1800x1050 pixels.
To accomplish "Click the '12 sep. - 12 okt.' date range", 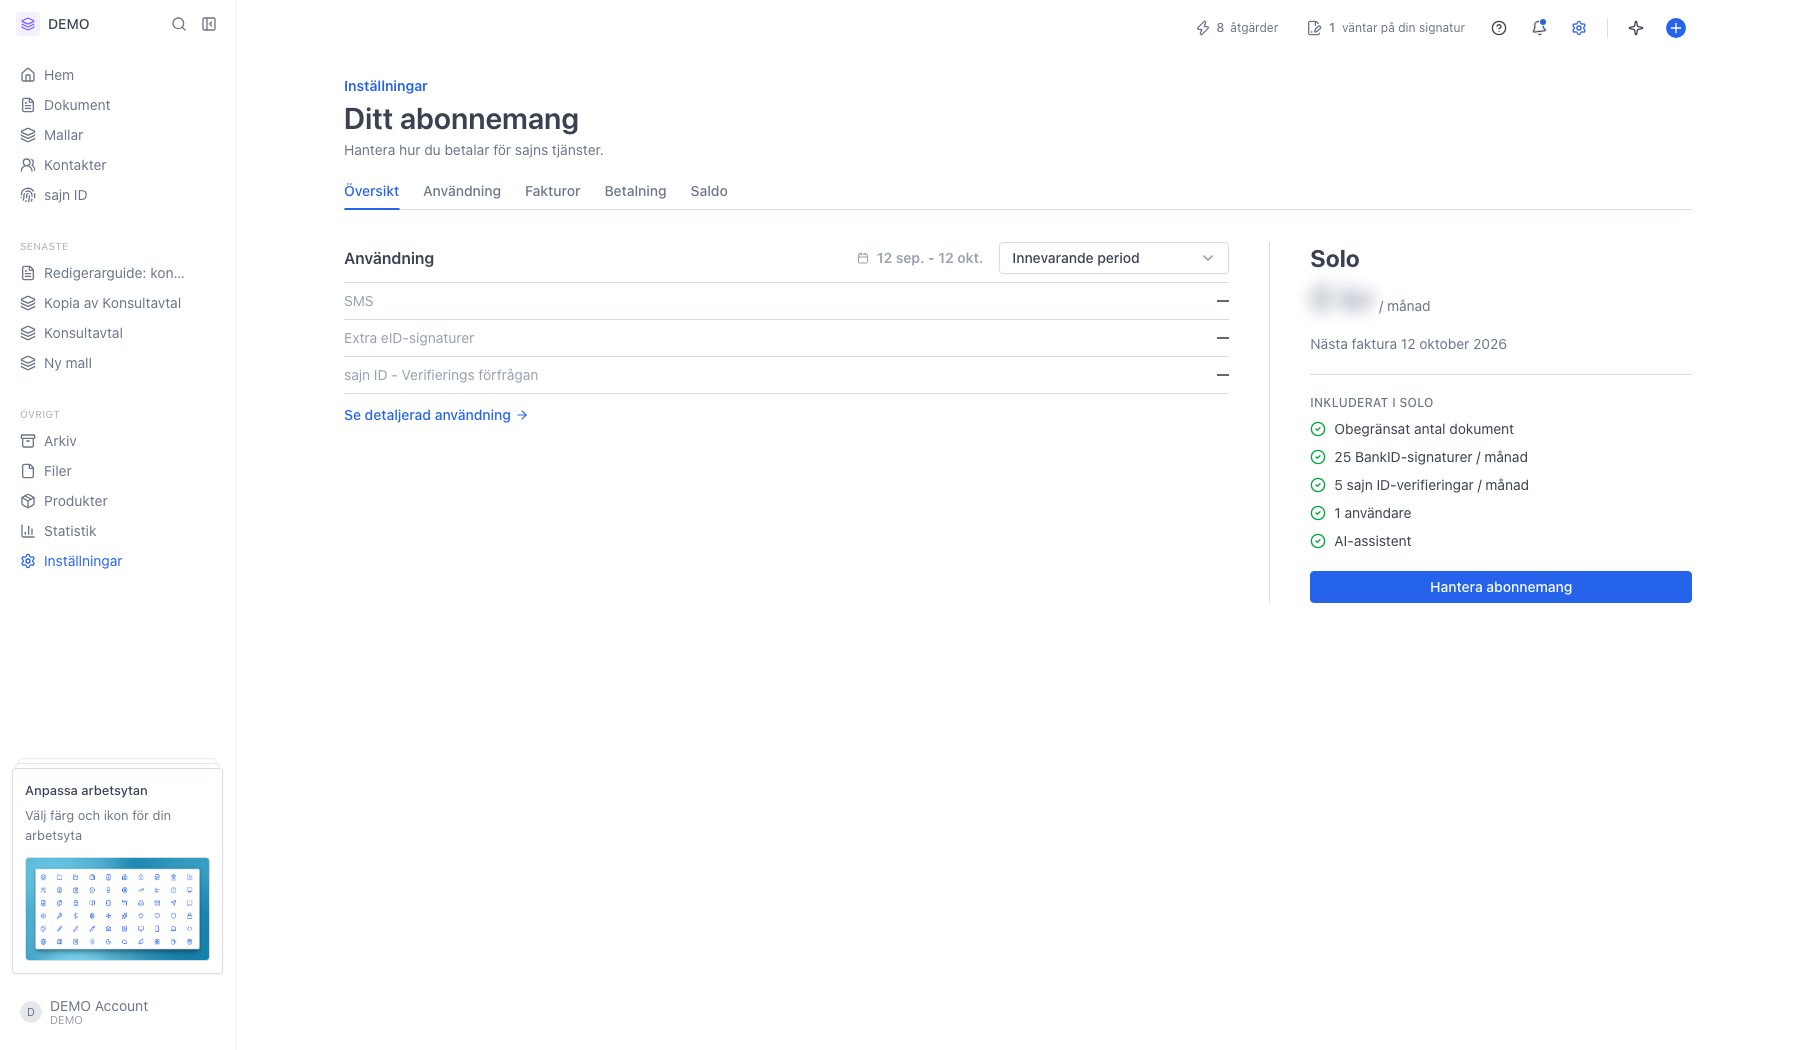I will point(920,258).
